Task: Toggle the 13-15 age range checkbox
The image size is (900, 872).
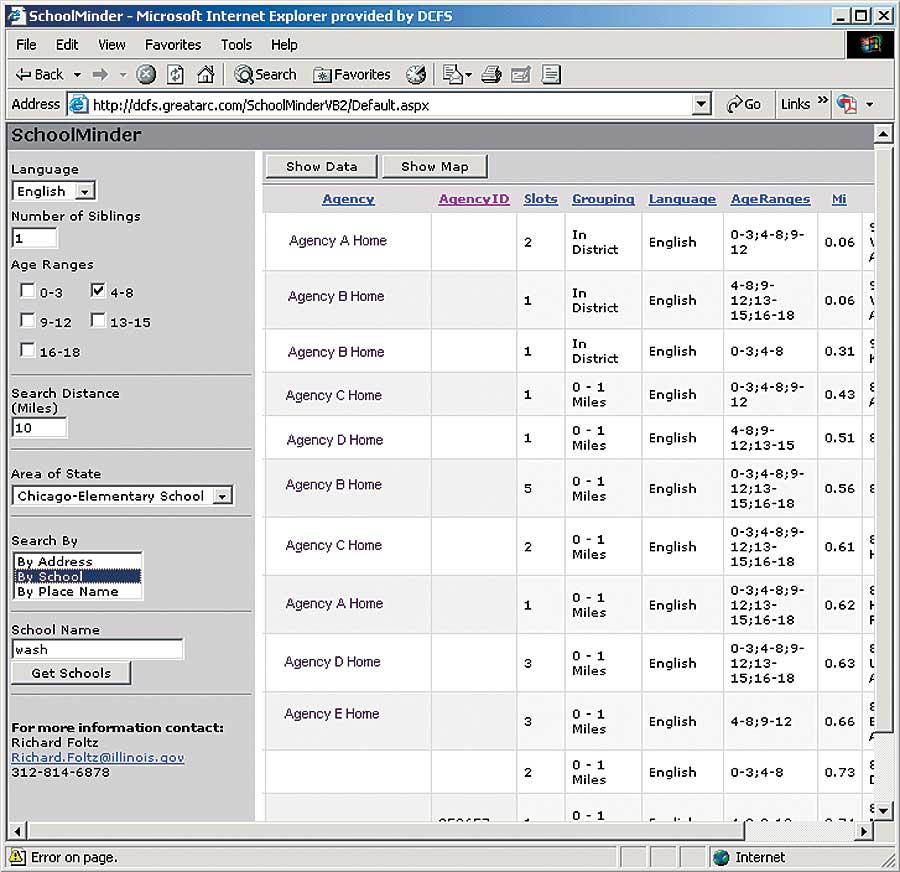Action: tap(98, 320)
